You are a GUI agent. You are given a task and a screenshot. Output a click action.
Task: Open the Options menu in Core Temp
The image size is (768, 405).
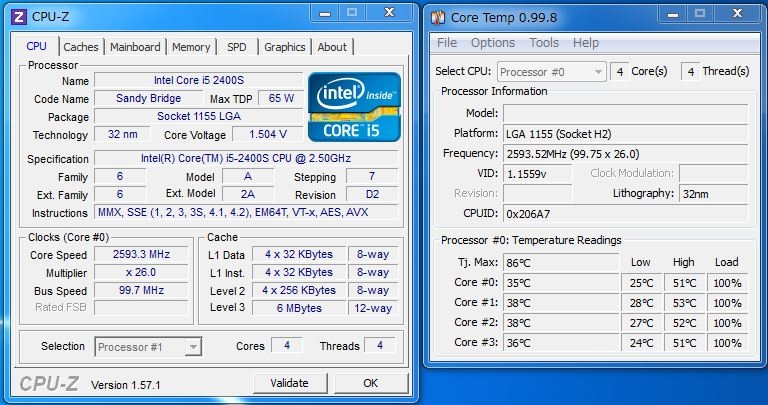[x=493, y=43]
